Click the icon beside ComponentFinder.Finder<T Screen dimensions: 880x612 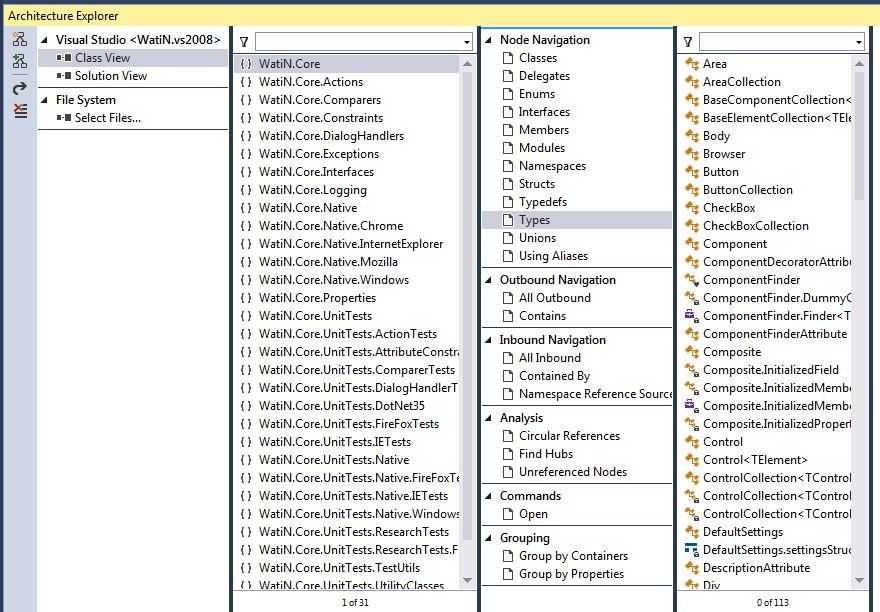tap(692, 316)
